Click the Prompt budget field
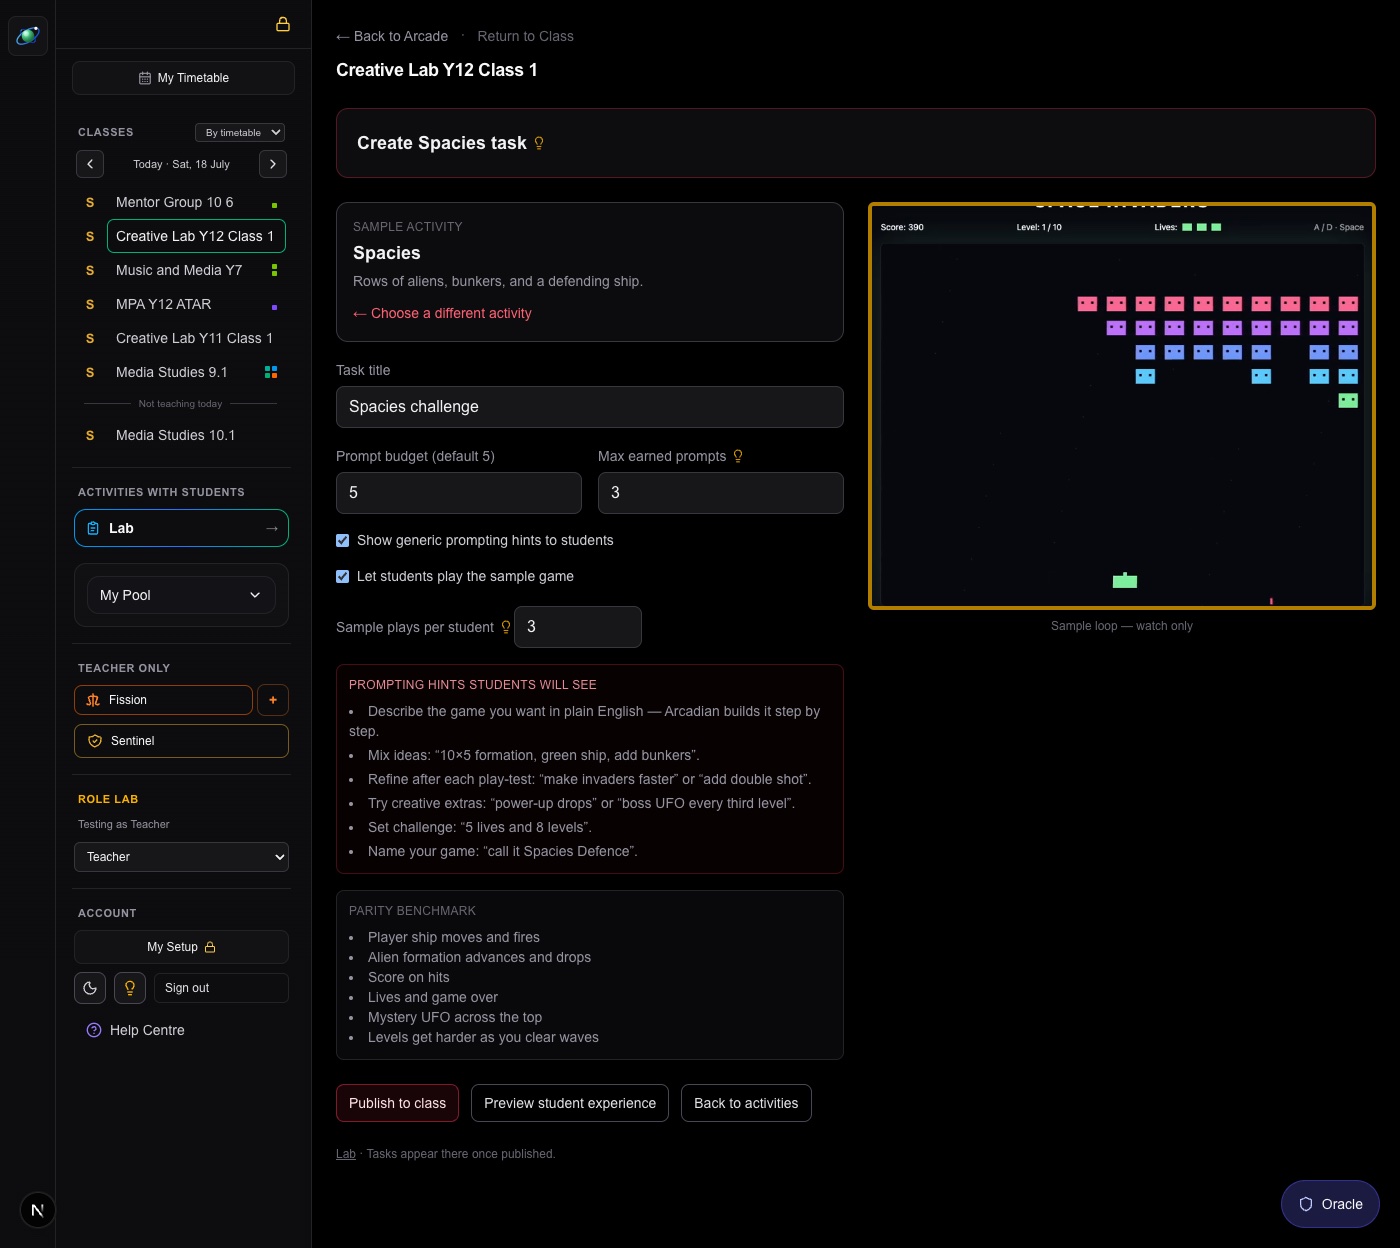1400x1248 pixels. click(x=459, y=493)
